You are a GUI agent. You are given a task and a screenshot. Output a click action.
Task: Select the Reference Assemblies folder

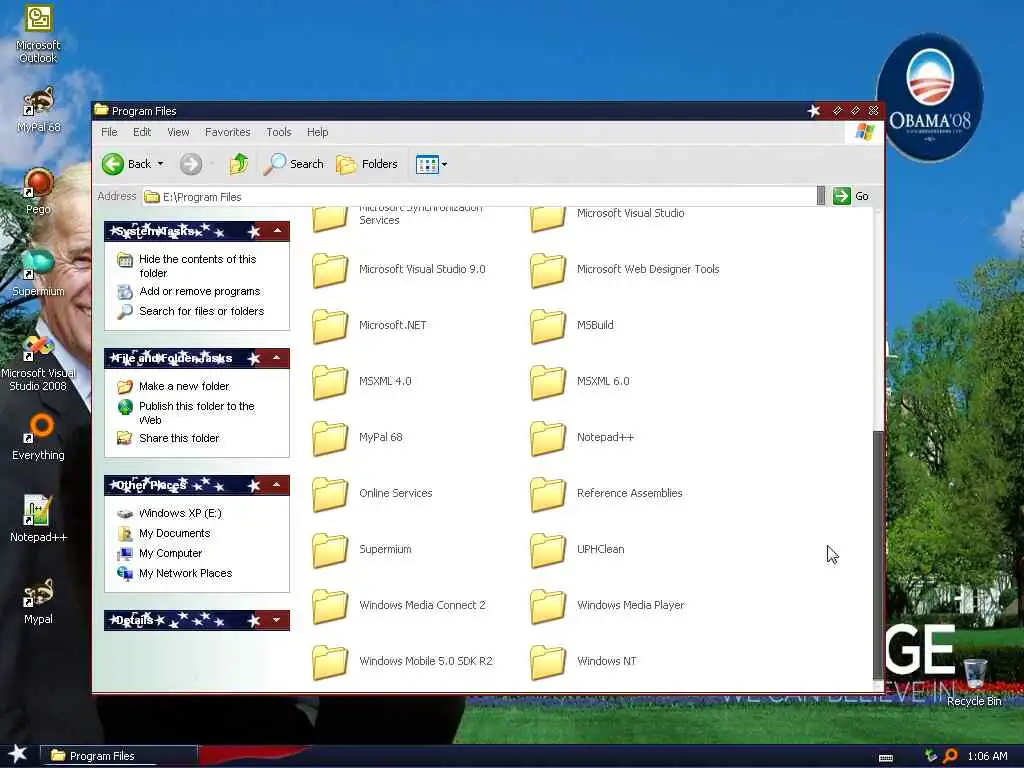click(607, 494)
